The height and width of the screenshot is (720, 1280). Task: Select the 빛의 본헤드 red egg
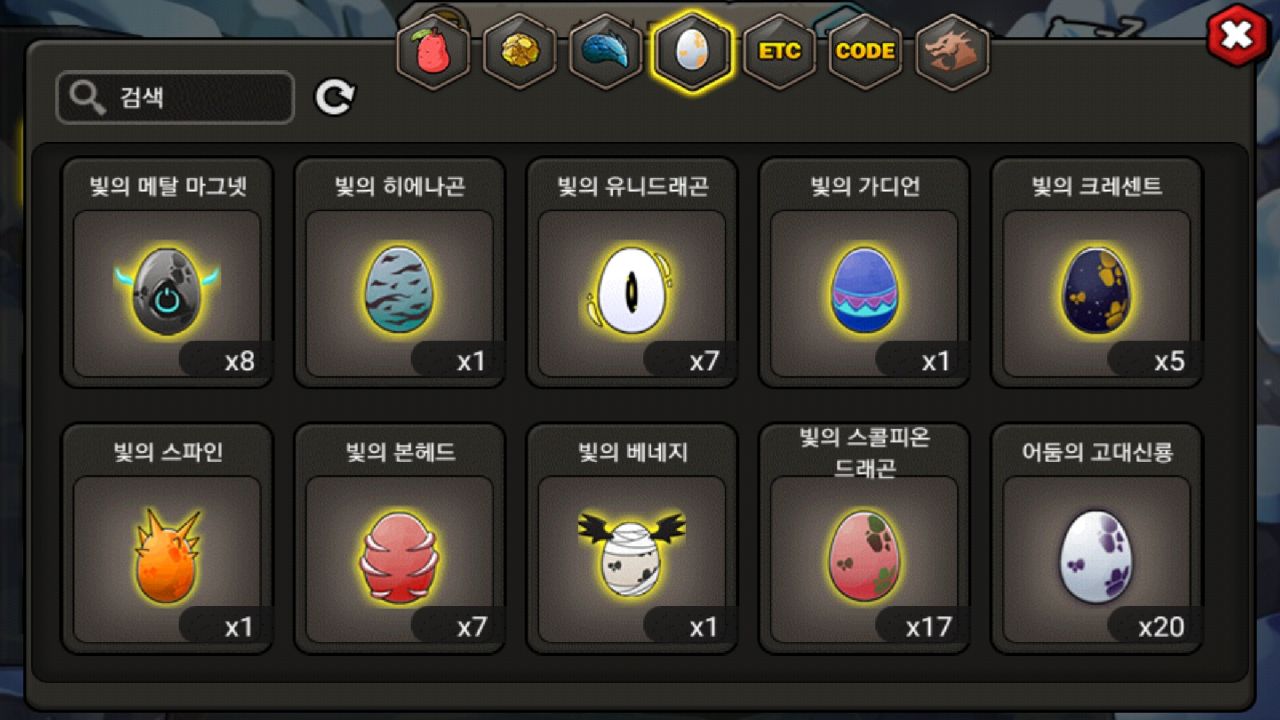[x=399, y=538]
